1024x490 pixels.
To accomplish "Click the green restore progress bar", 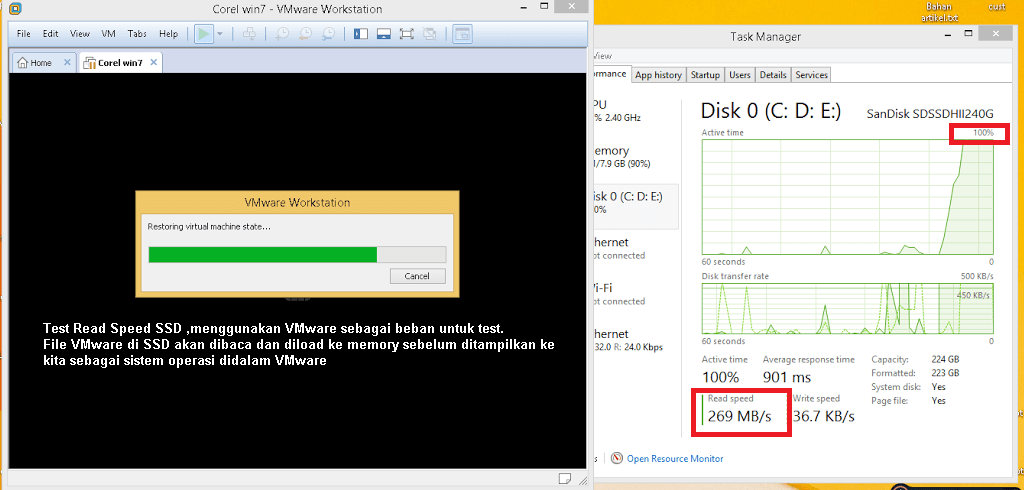I will 297,255.
